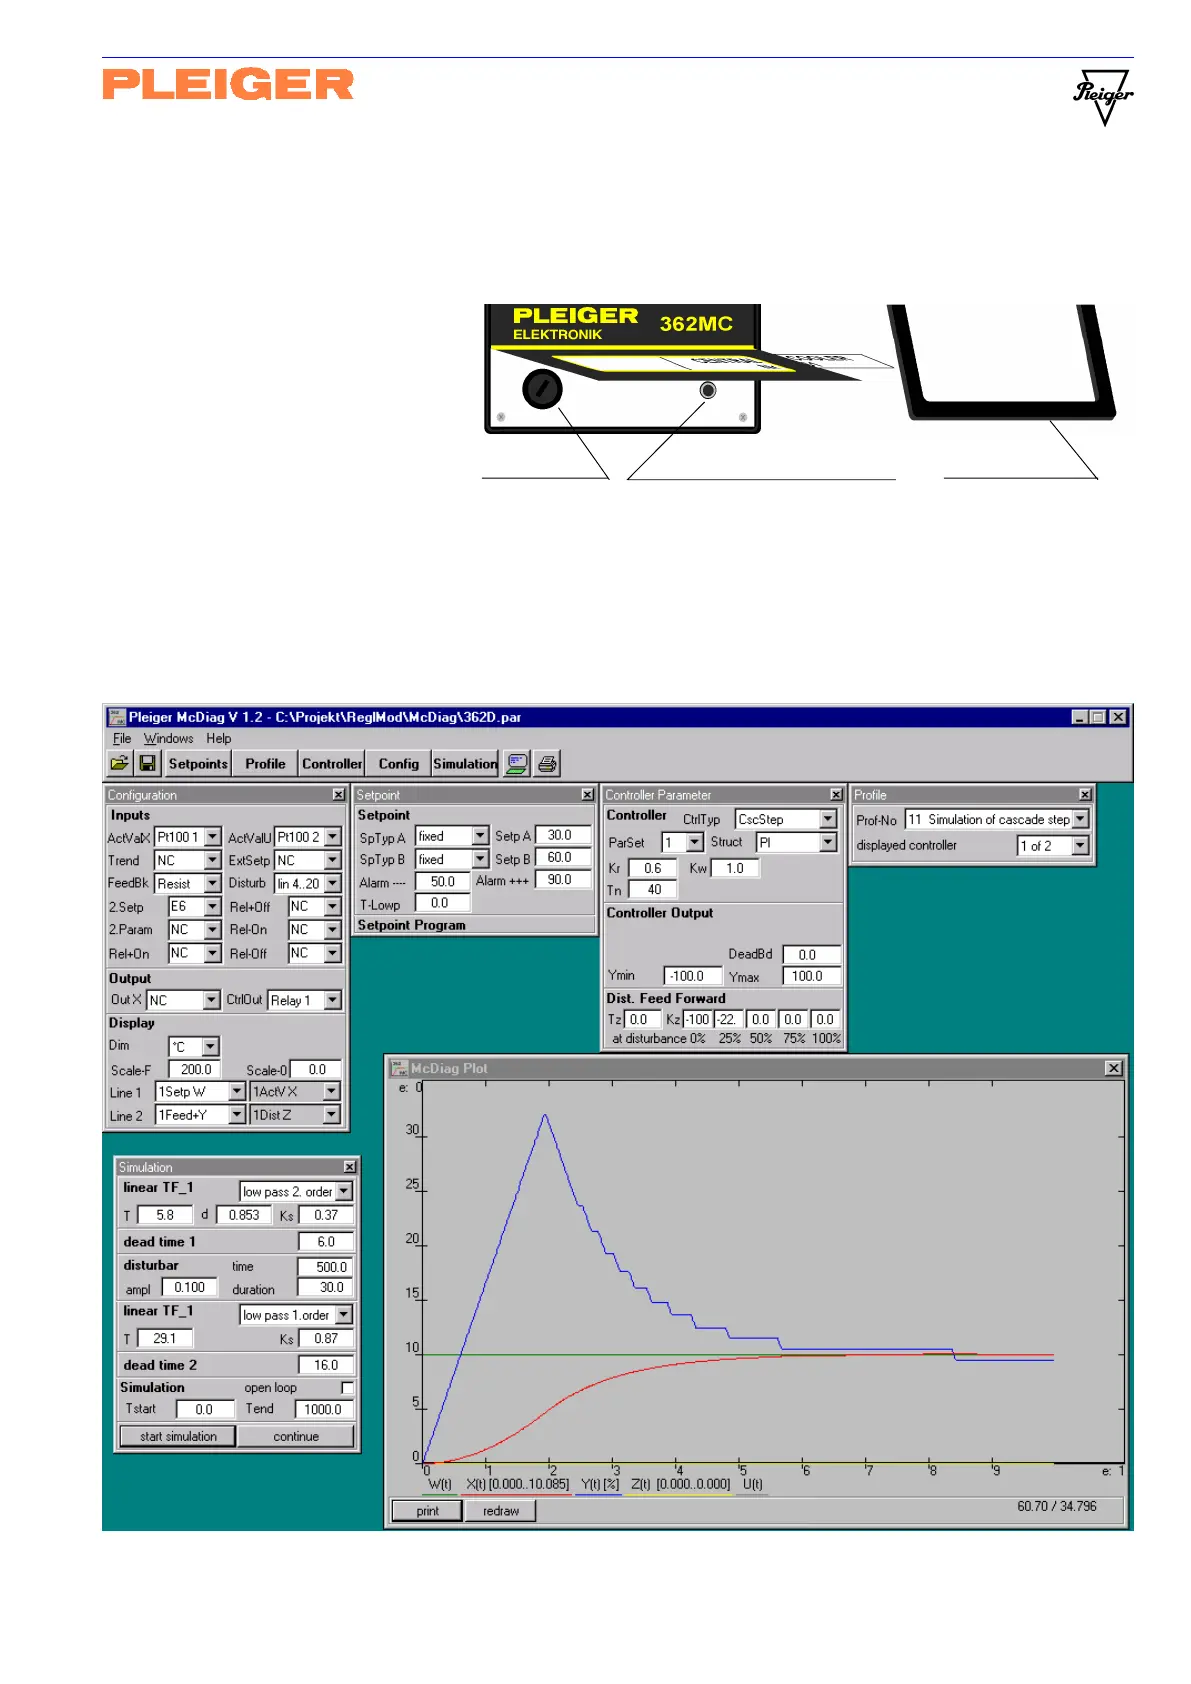The image size is (1191, 1684).
Task: Close the Configuration panel
Action: click(338, 794)
